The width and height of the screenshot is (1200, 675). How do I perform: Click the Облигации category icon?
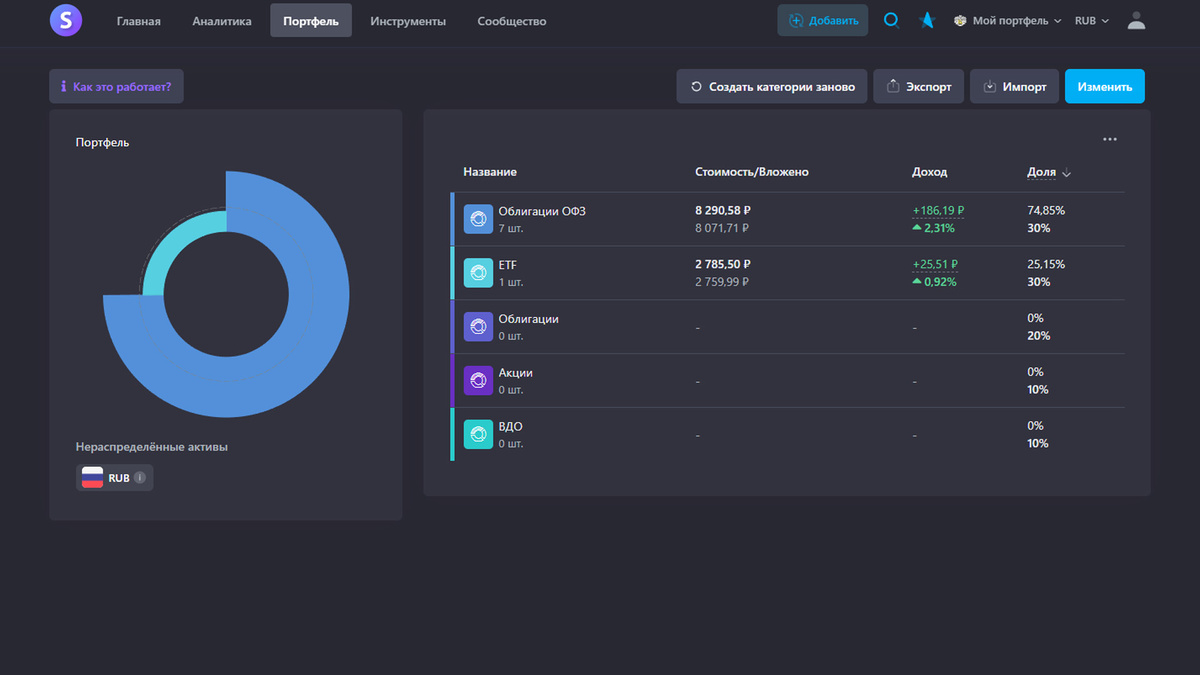point(478,326)
